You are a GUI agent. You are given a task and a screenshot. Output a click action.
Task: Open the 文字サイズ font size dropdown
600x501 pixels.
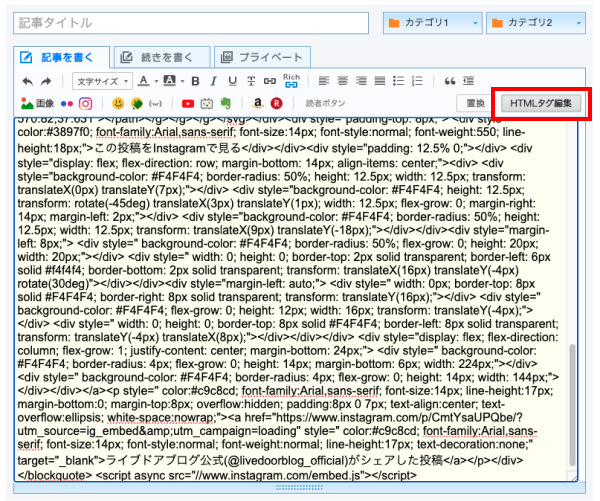102,81
